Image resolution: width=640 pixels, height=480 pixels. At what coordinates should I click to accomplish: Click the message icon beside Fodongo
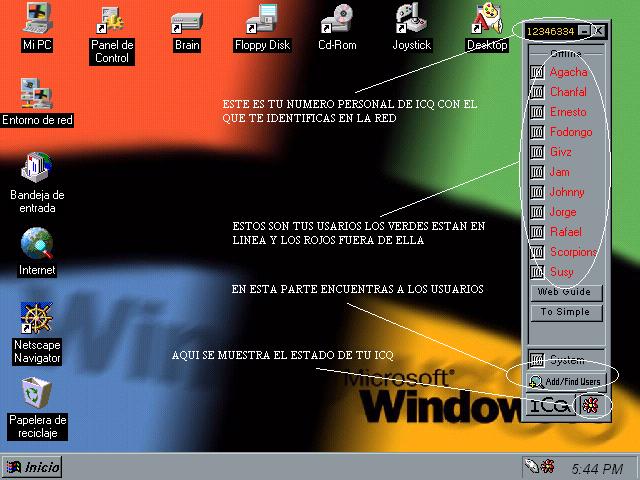click(537, 132)
